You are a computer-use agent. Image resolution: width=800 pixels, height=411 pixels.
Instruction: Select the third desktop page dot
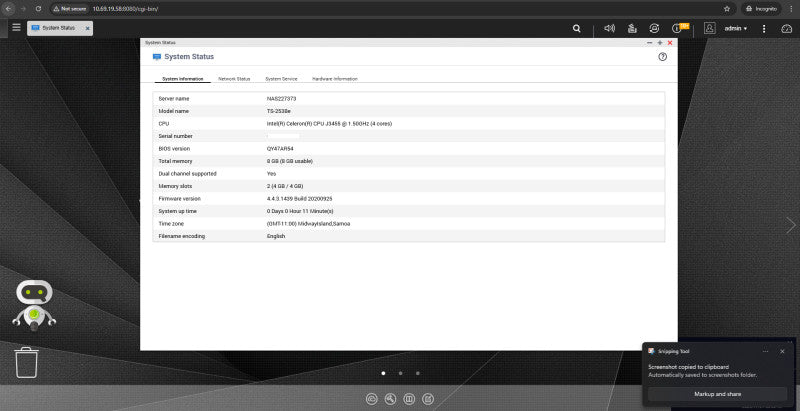417,373
